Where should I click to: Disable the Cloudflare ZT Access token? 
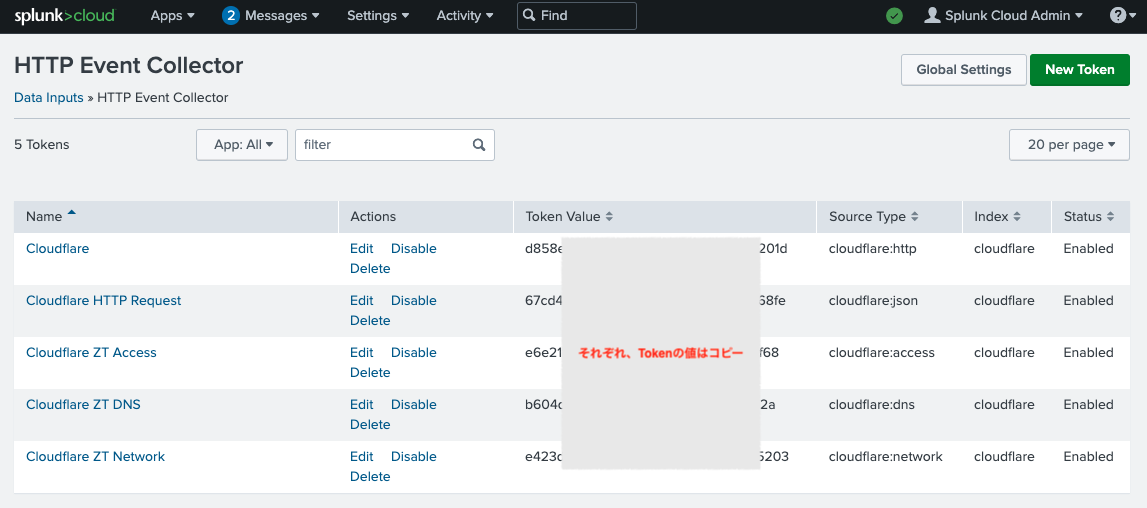[x=413, y=353]
